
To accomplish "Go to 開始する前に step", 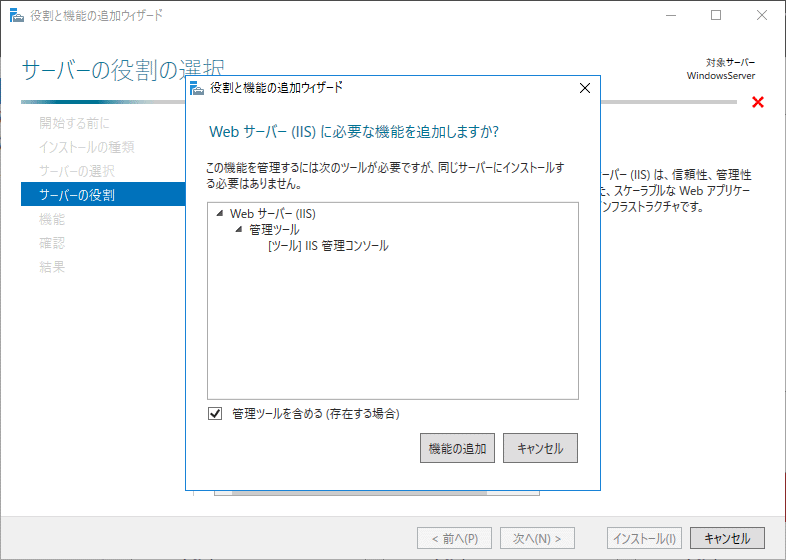I will [75, 123].
